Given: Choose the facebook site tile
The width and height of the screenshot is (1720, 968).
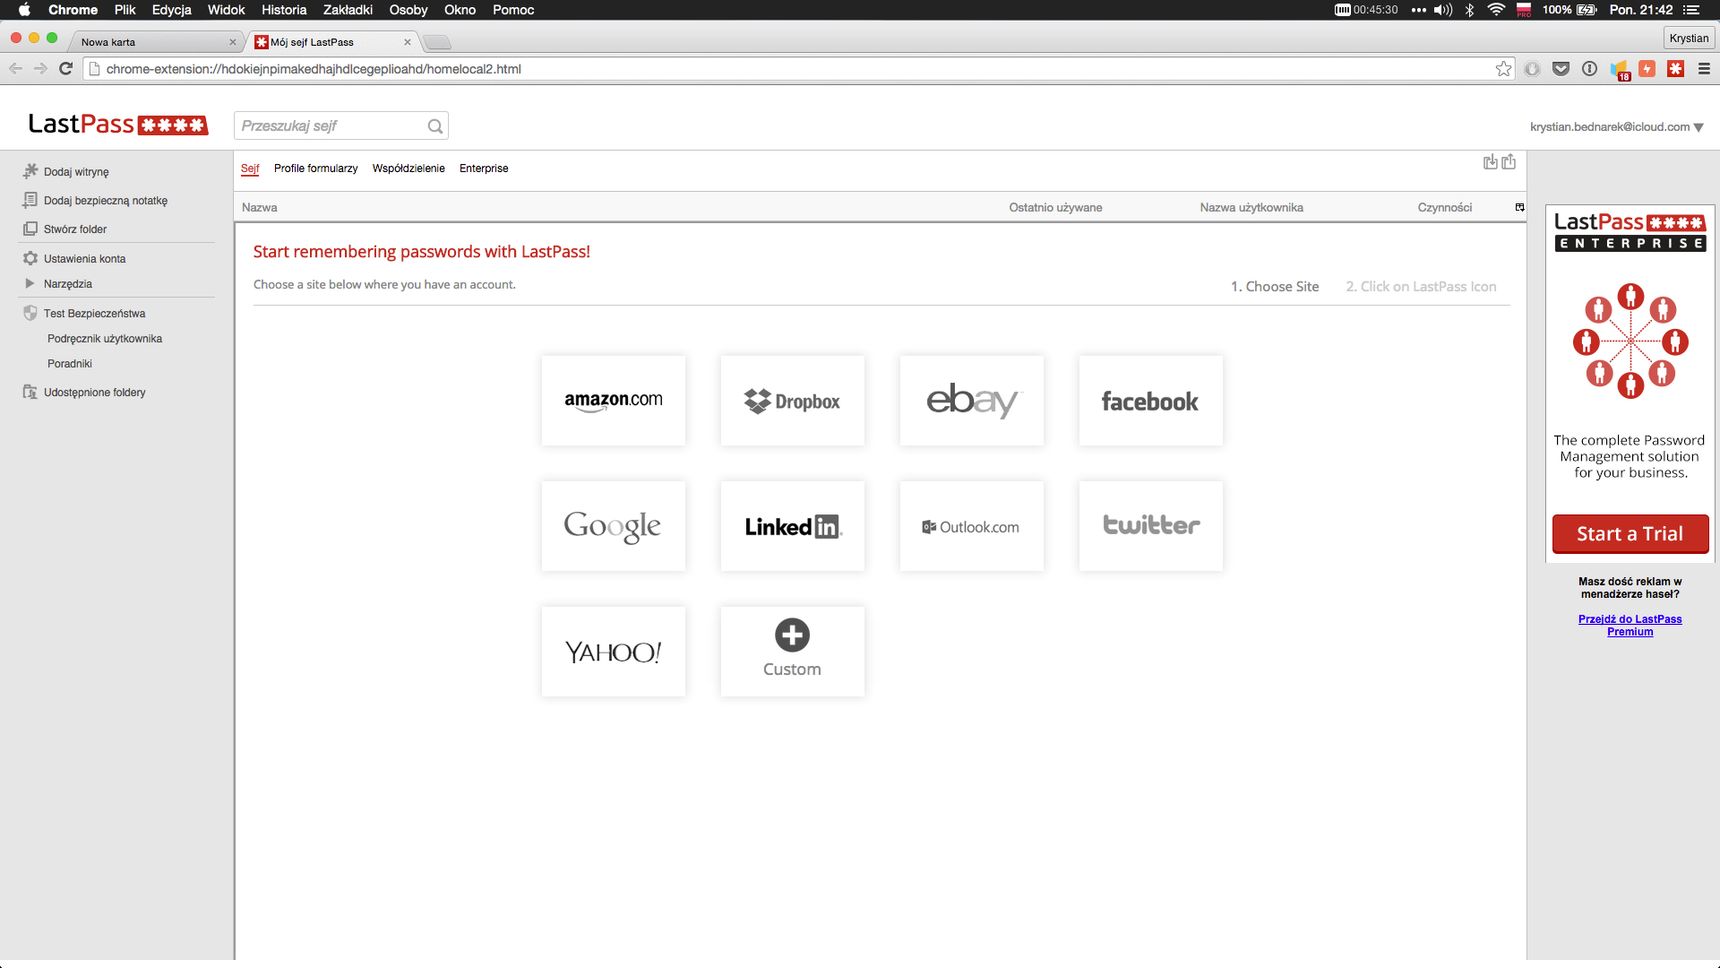Looking at the screenshot, I should pyautogui.click(x=1150, y=401).
